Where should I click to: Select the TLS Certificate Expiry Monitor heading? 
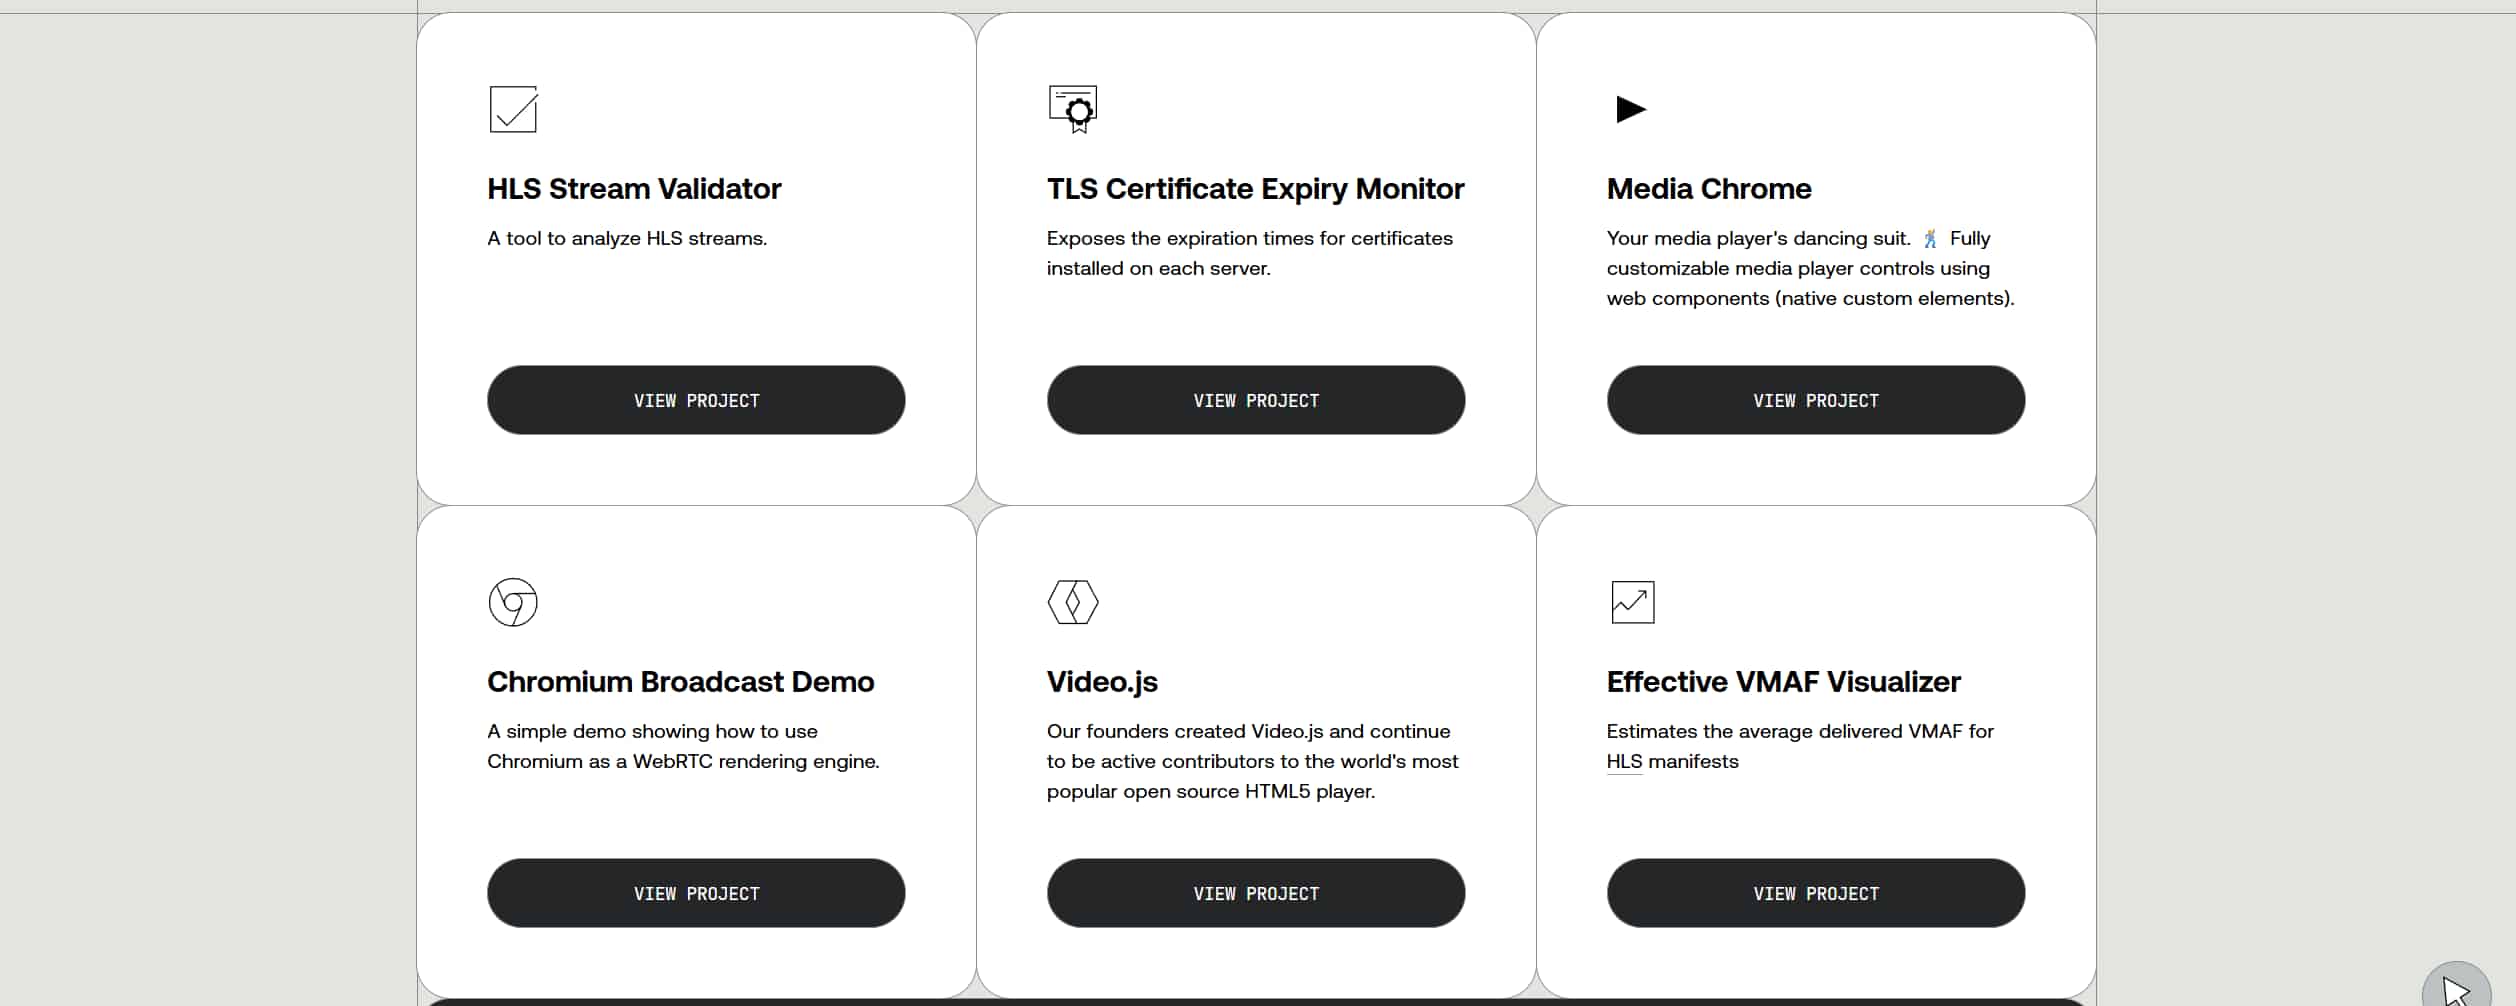pos(1255,189)
